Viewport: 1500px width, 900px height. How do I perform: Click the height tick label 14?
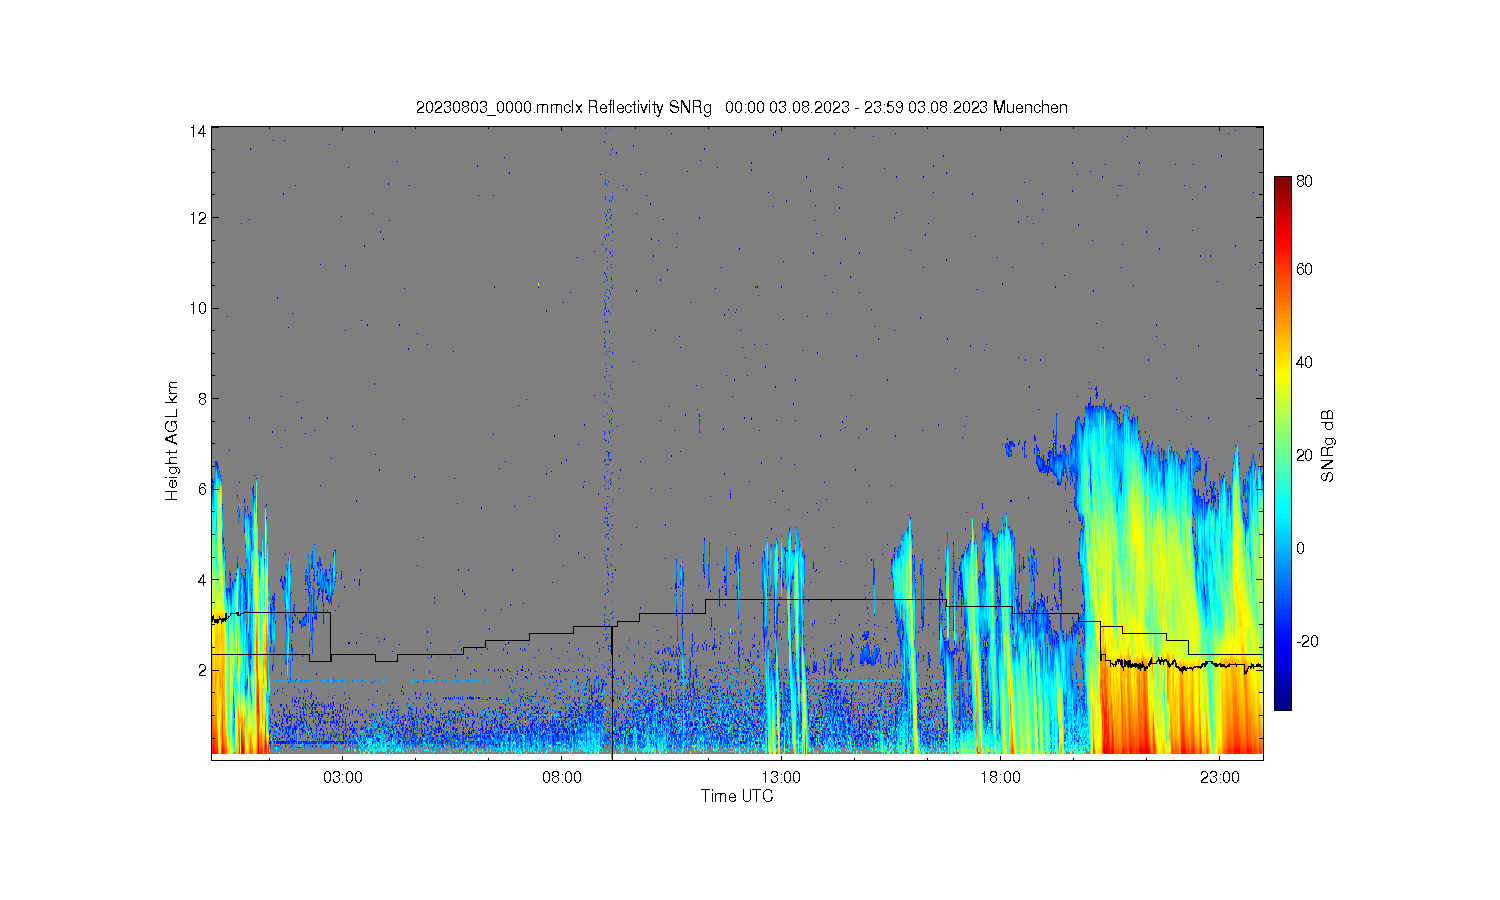[x=198, y=131]
